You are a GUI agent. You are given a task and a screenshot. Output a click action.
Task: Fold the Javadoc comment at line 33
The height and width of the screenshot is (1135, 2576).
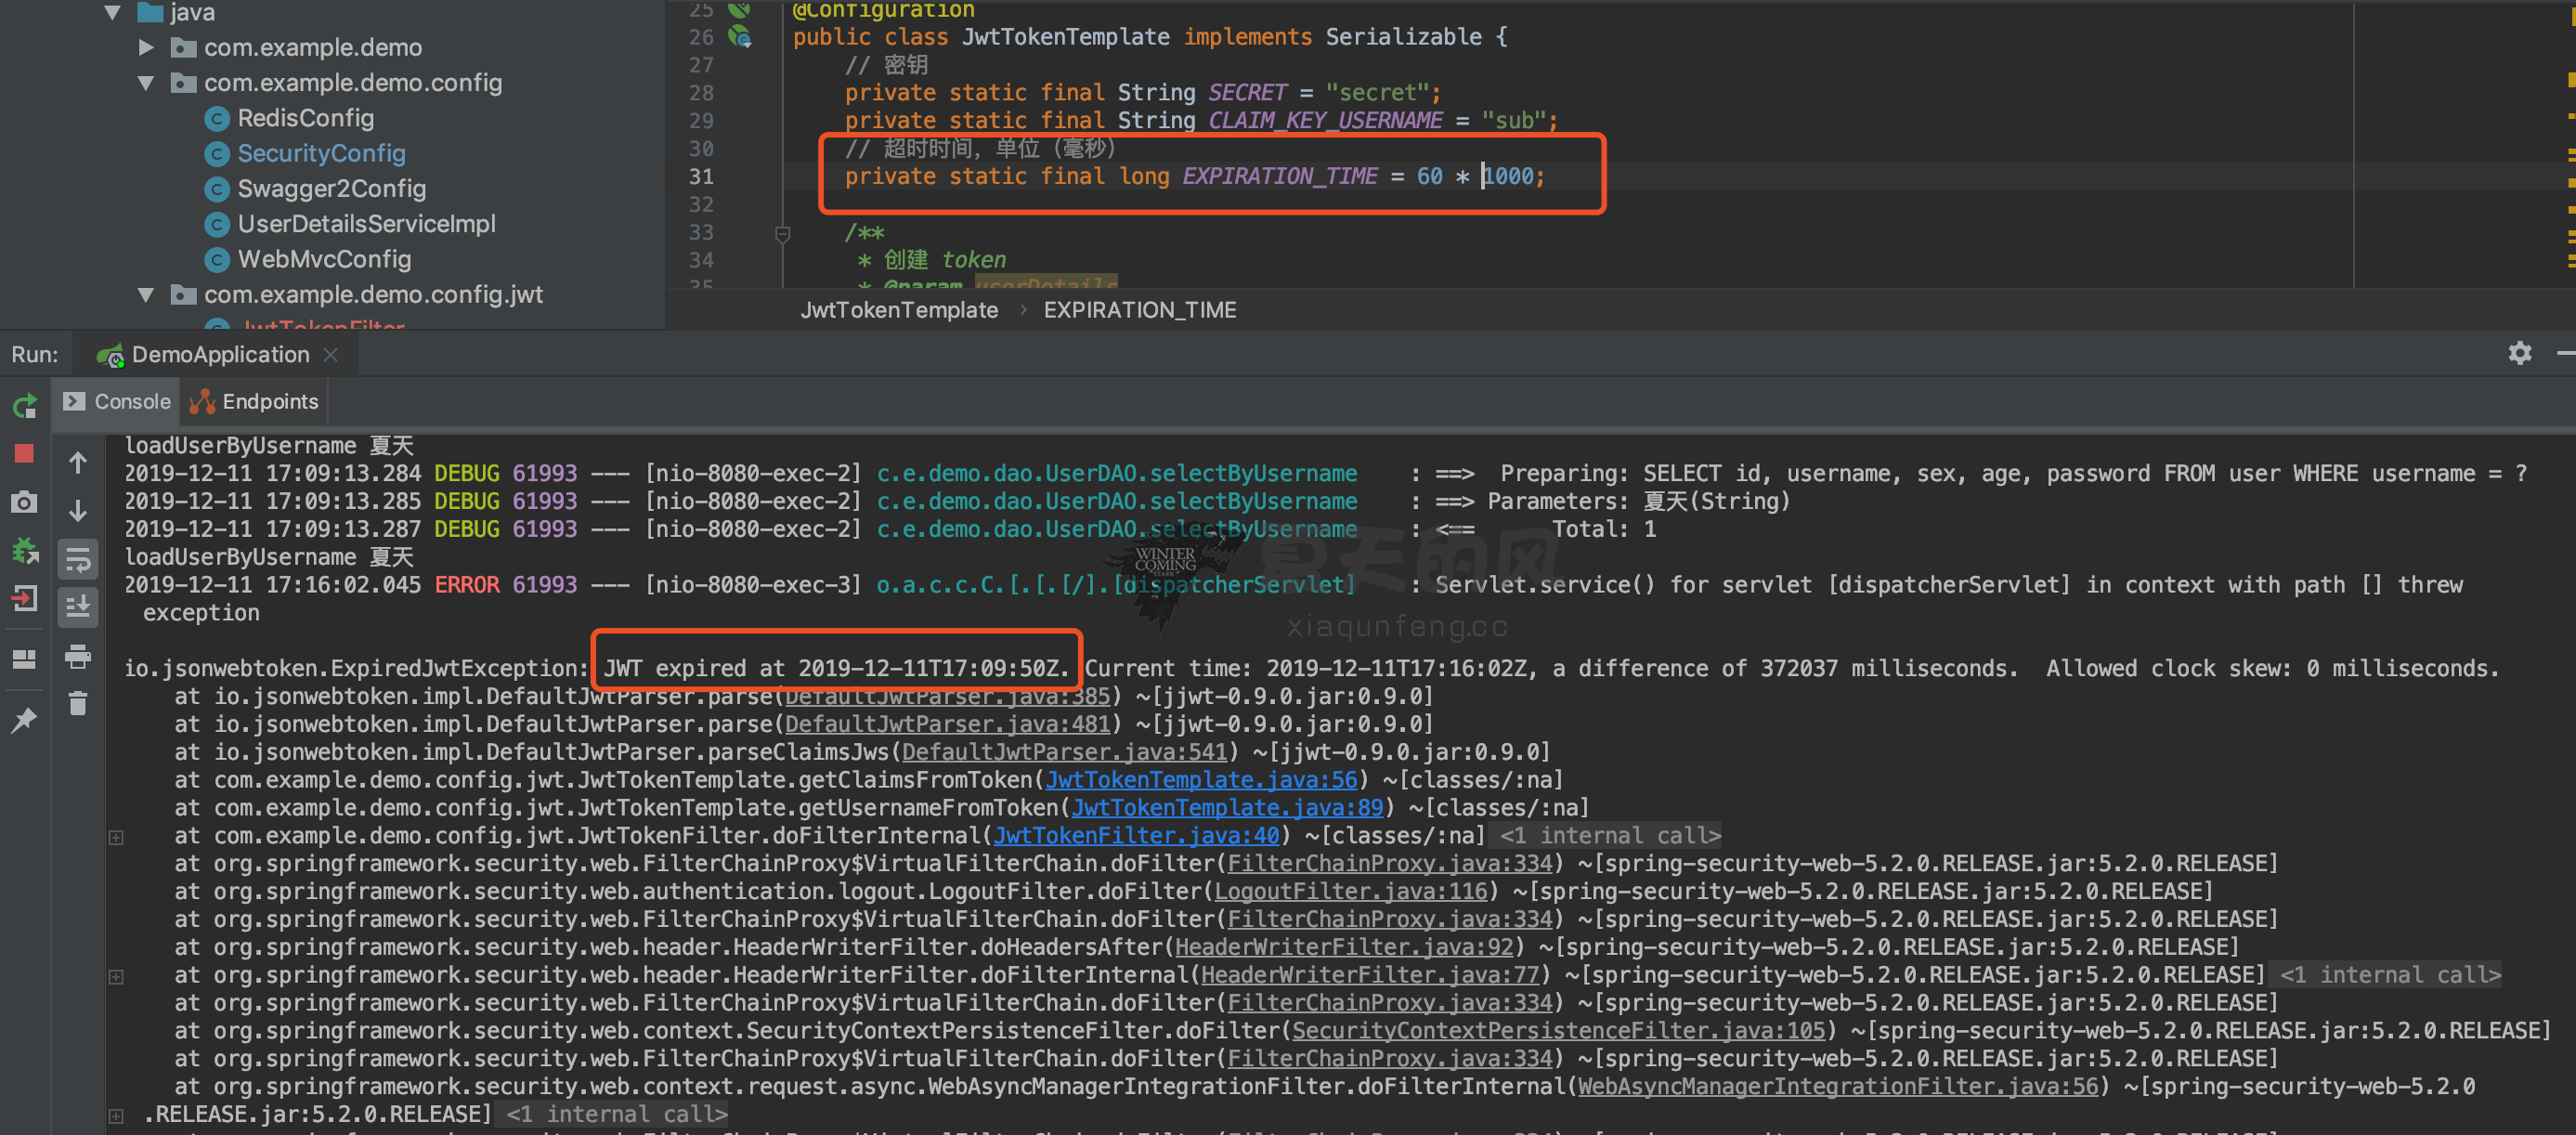(783, 233)
